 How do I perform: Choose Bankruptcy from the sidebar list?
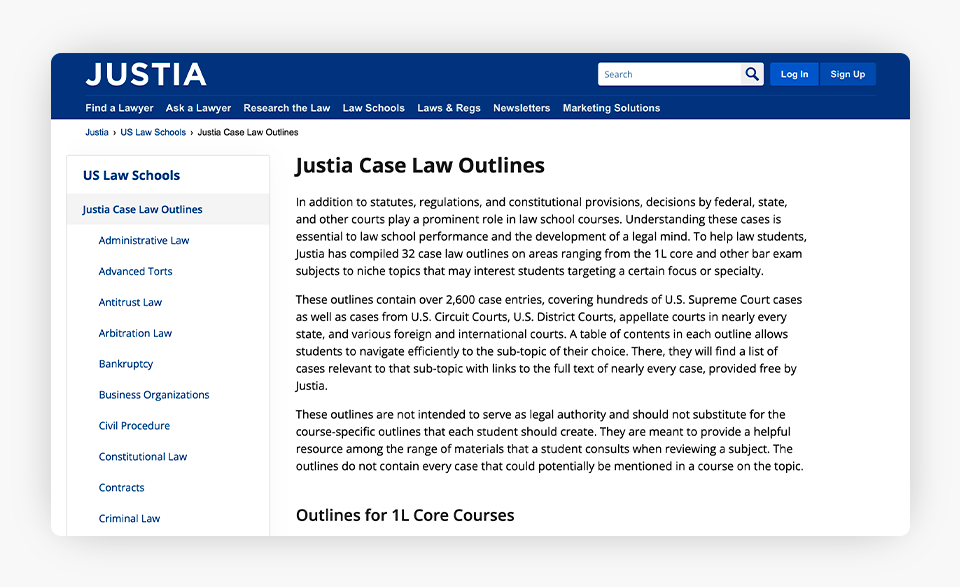pyautogui.click(x=126, y=364)
